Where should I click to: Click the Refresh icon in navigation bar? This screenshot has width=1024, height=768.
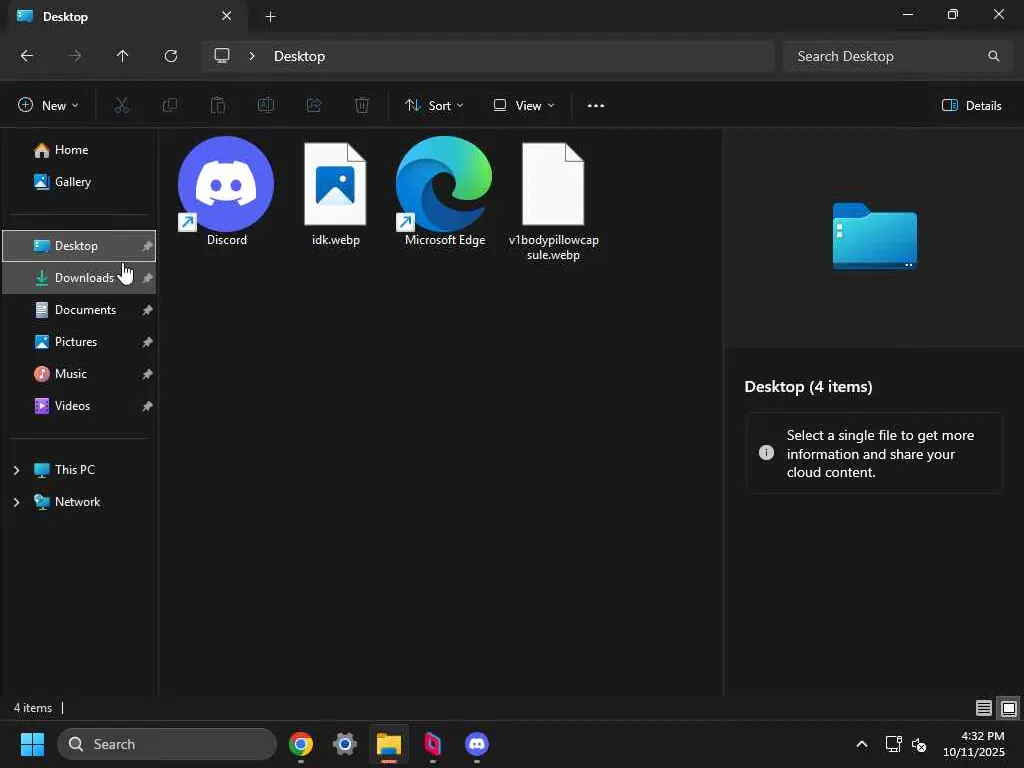[171, 56]
